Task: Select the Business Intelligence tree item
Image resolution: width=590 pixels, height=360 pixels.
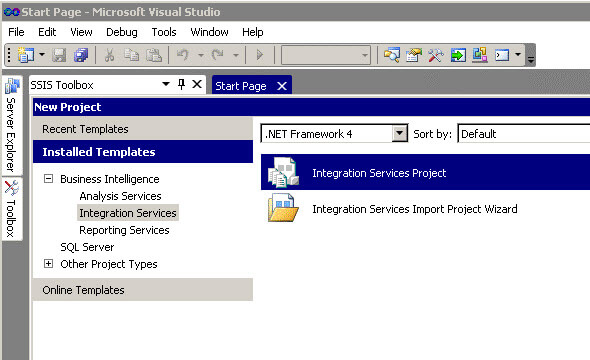Action: point(109,179)
